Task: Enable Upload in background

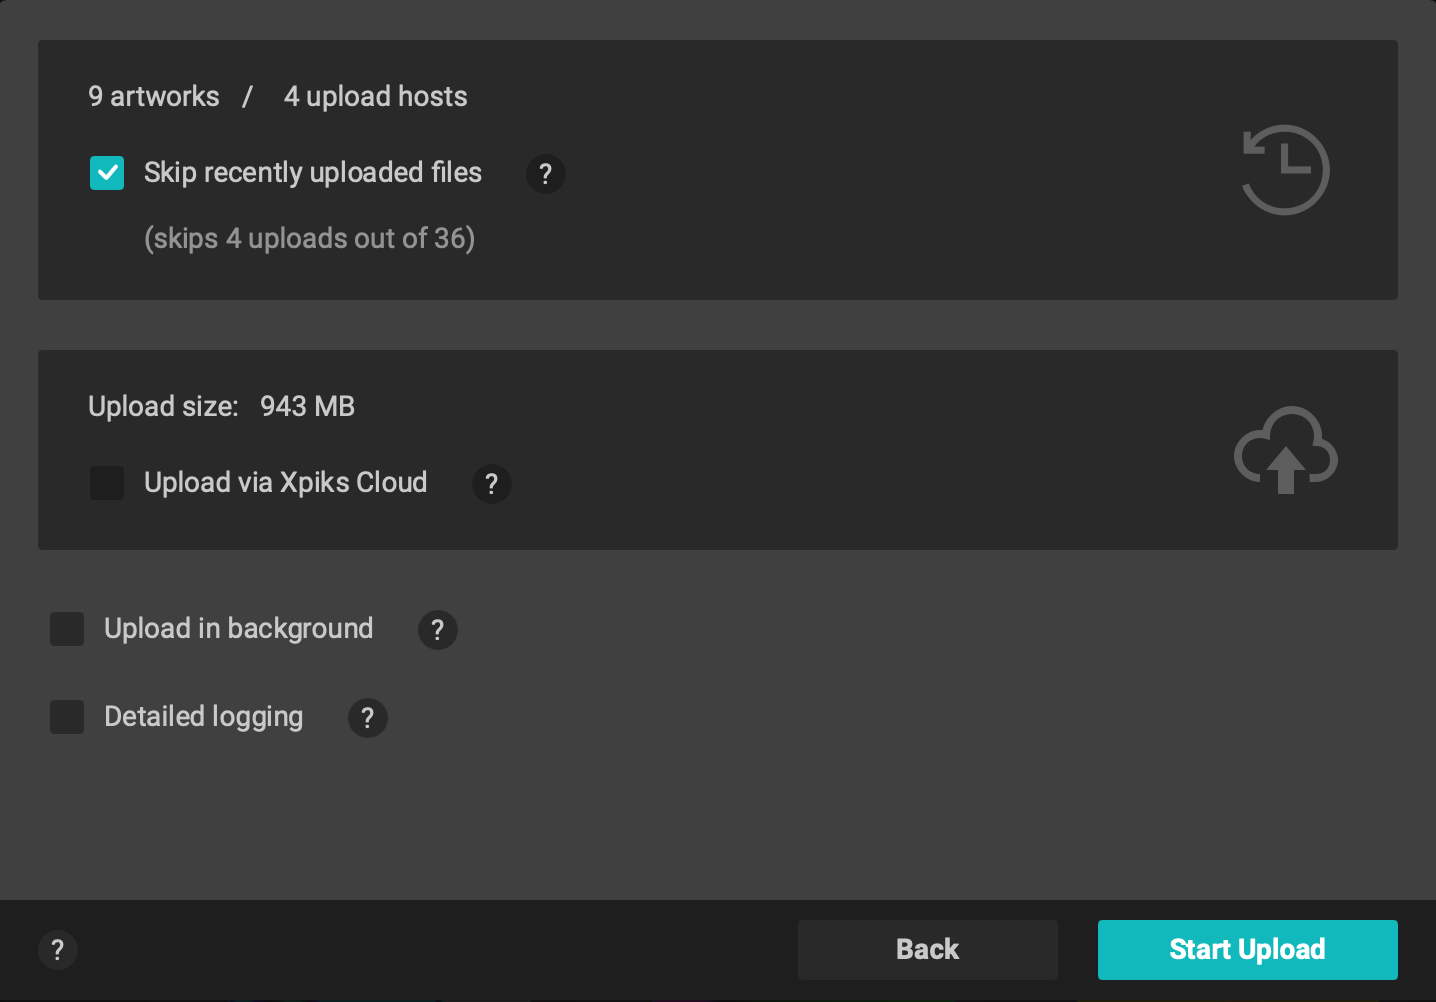Action: pyautogui.click(x=67, y=629)
